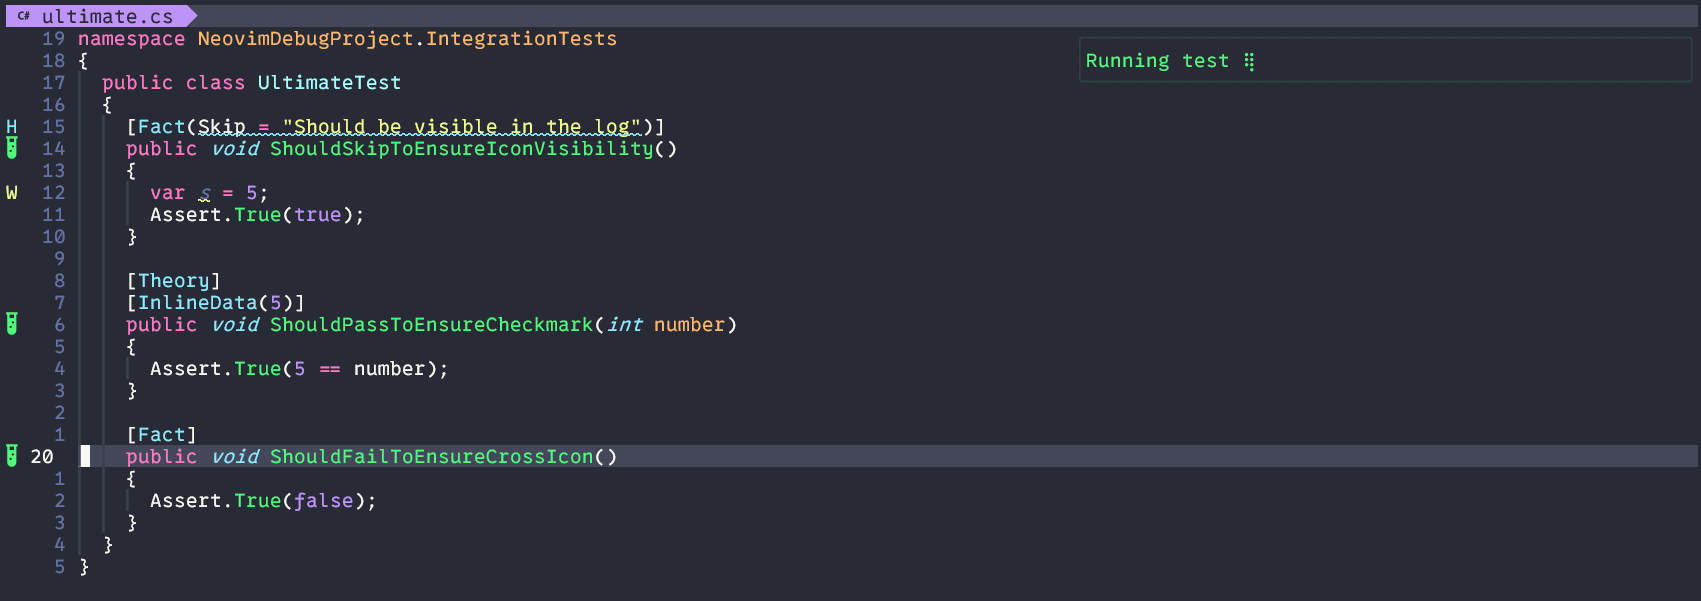Click the ShouldSkipToEnsureIconVisibility method name
Screen dimensions: 1701x601
(462, 148)
